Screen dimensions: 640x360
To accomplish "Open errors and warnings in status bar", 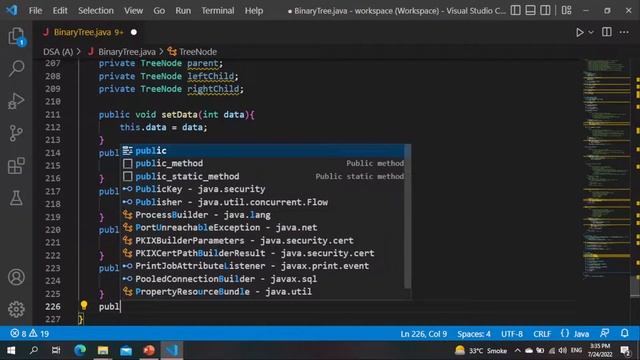I will tap(29, 334).
